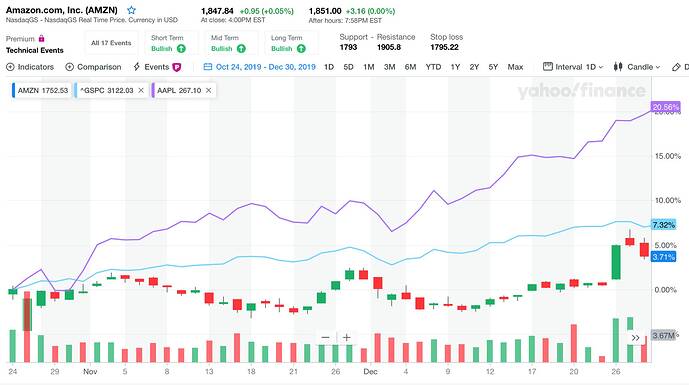
Task: Remove AAPL comparison series
Action: click(x=209, y=90)
